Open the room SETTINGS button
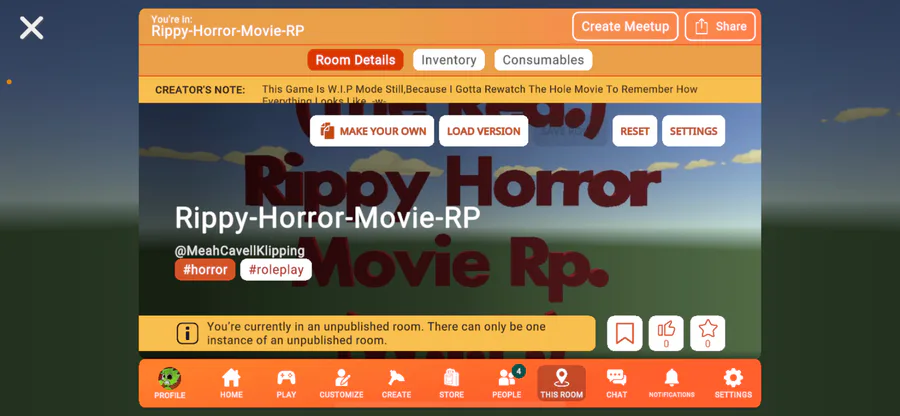 693,131
